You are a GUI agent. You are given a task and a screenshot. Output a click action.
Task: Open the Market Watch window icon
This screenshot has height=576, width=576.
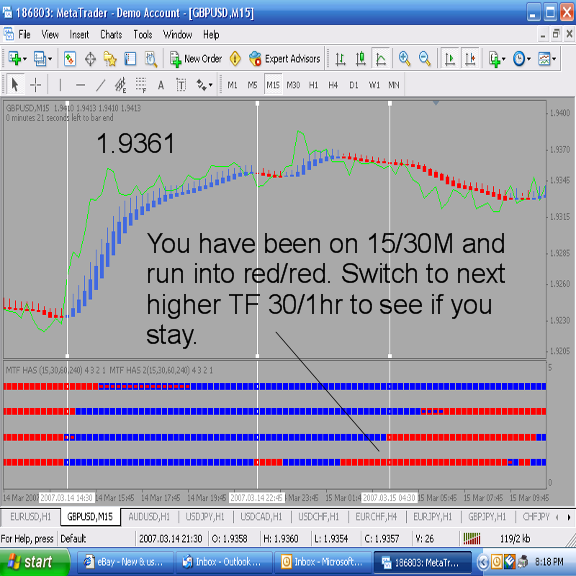click(70, 59)
